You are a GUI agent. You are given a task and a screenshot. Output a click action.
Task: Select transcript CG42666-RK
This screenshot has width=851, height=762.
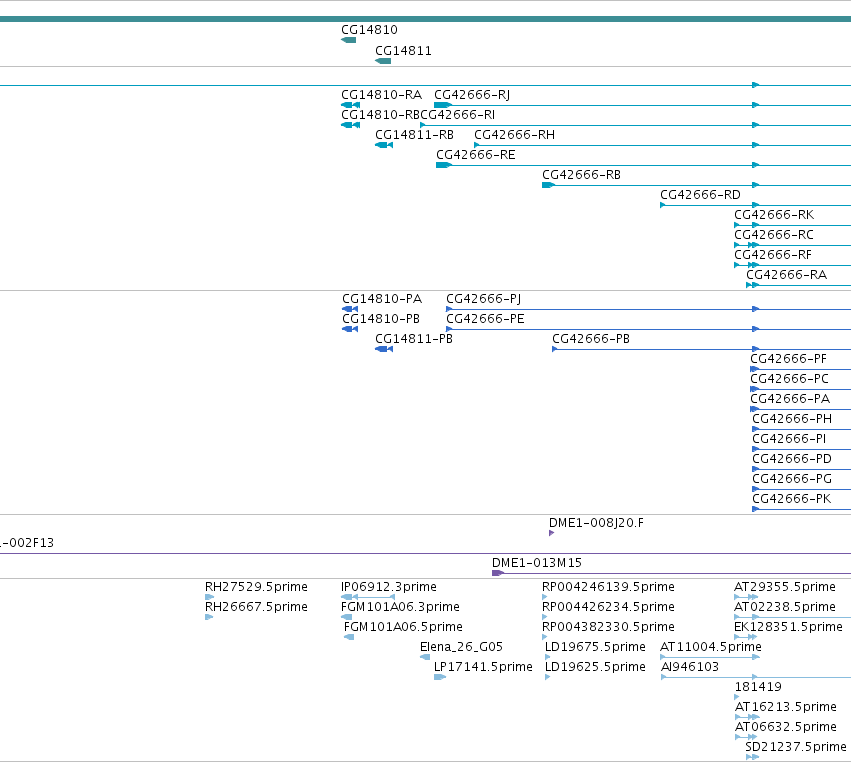click(774, 215)
